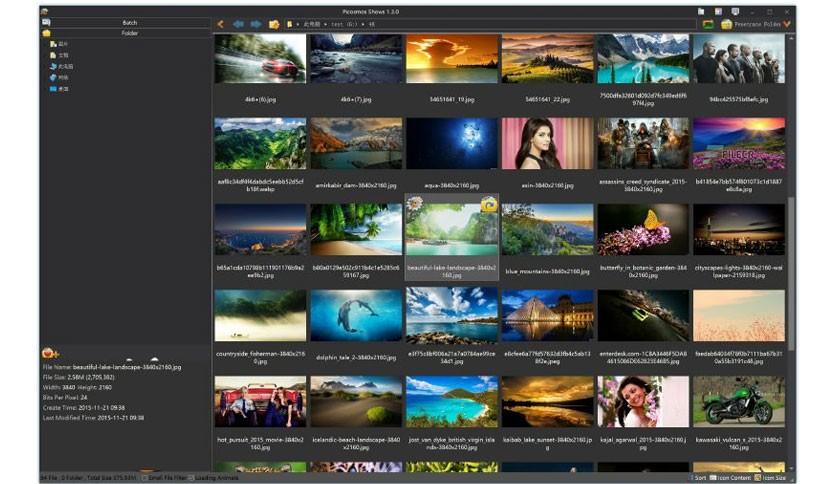Click 'Bits Per Pixel: 24' info line
The height and width of the screenshot is (484, 836).
click(x=65, y=398)
